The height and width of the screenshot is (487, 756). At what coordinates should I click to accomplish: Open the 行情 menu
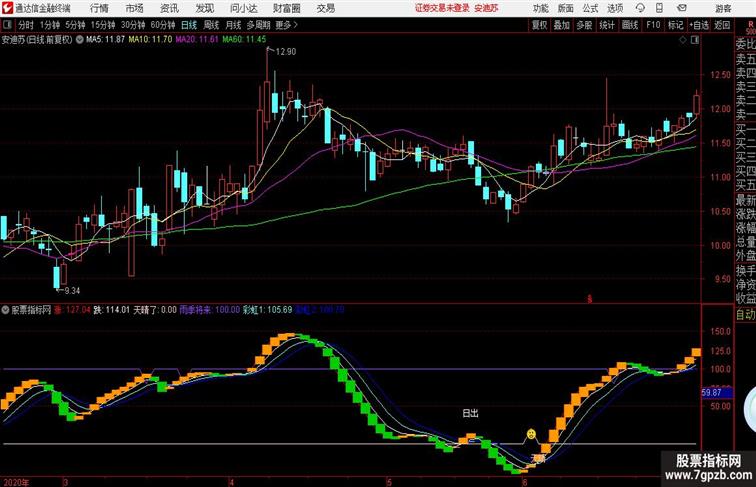99,8
